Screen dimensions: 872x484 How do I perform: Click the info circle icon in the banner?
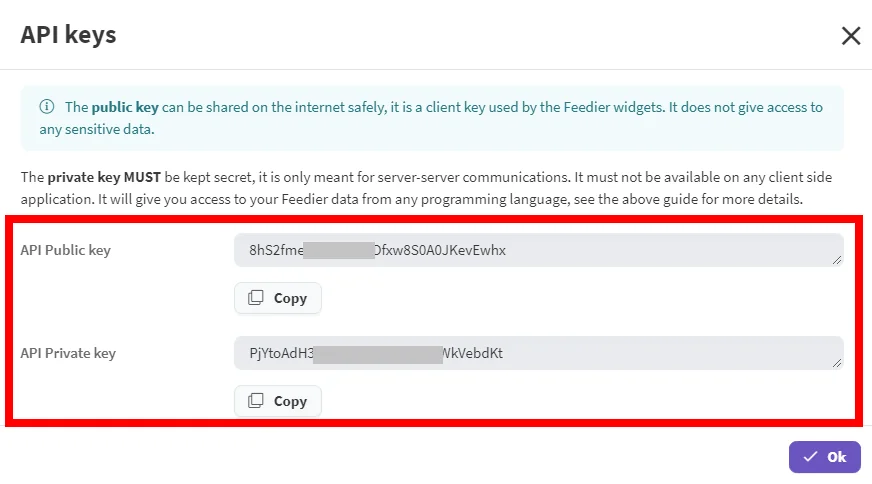[47, 106]
